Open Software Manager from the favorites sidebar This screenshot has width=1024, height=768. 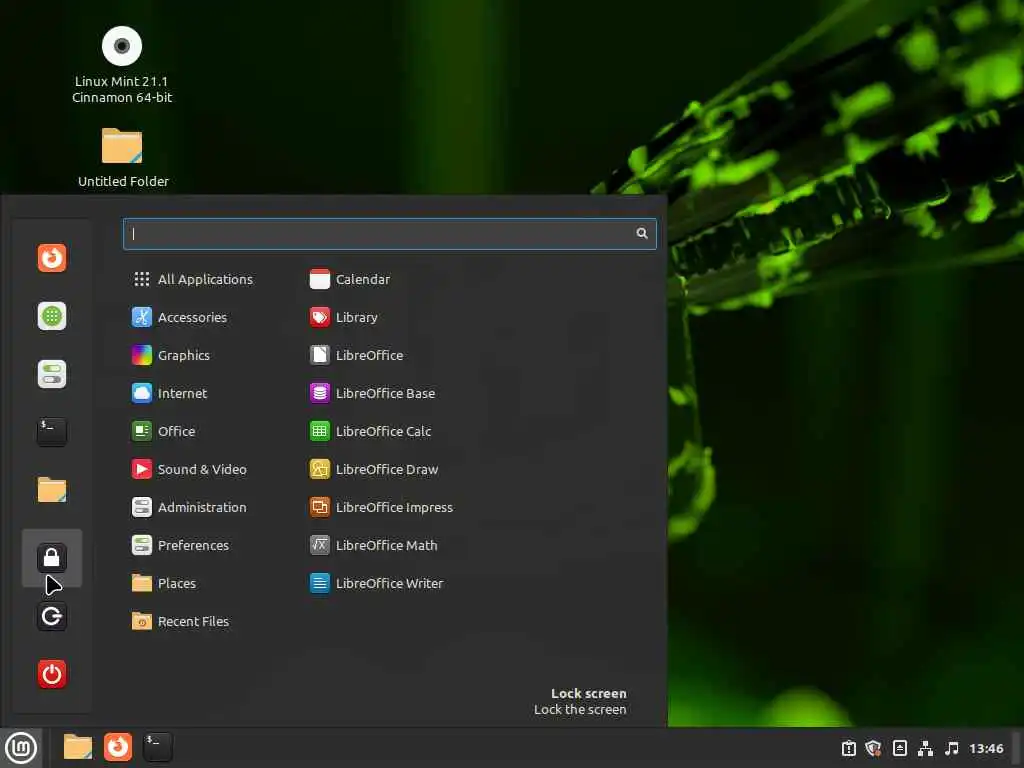tap(52, 316)
